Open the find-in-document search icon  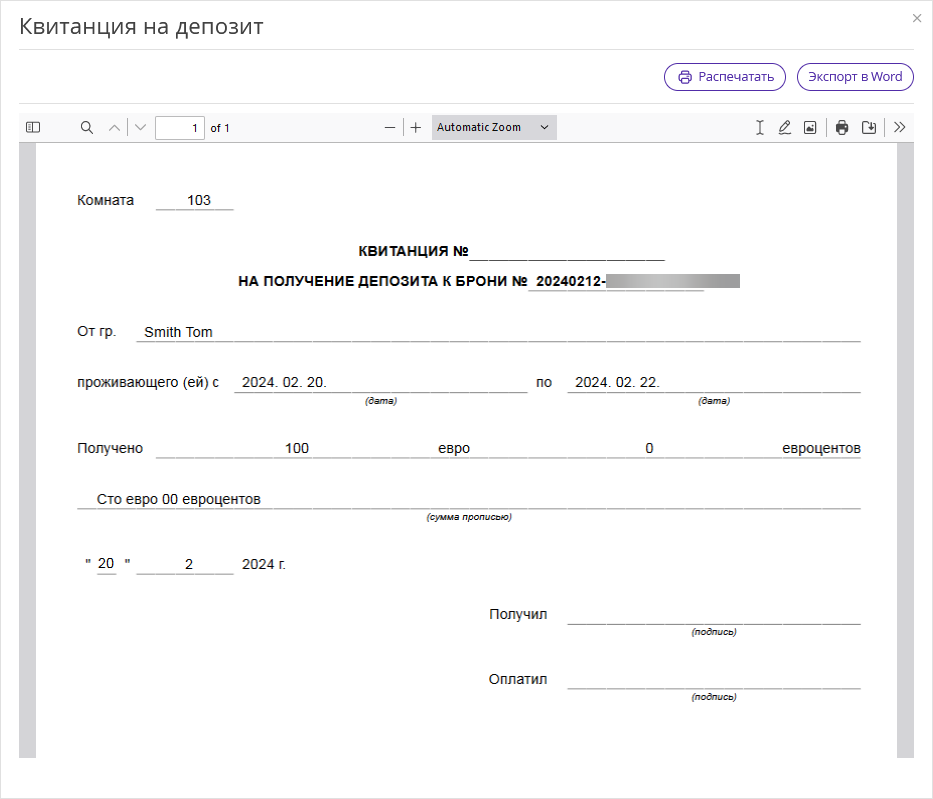pos(87,127)
